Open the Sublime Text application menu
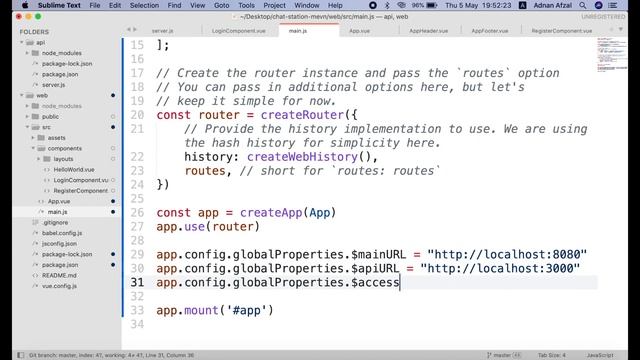The image size is (640, 360). click(x=59, y=5)
